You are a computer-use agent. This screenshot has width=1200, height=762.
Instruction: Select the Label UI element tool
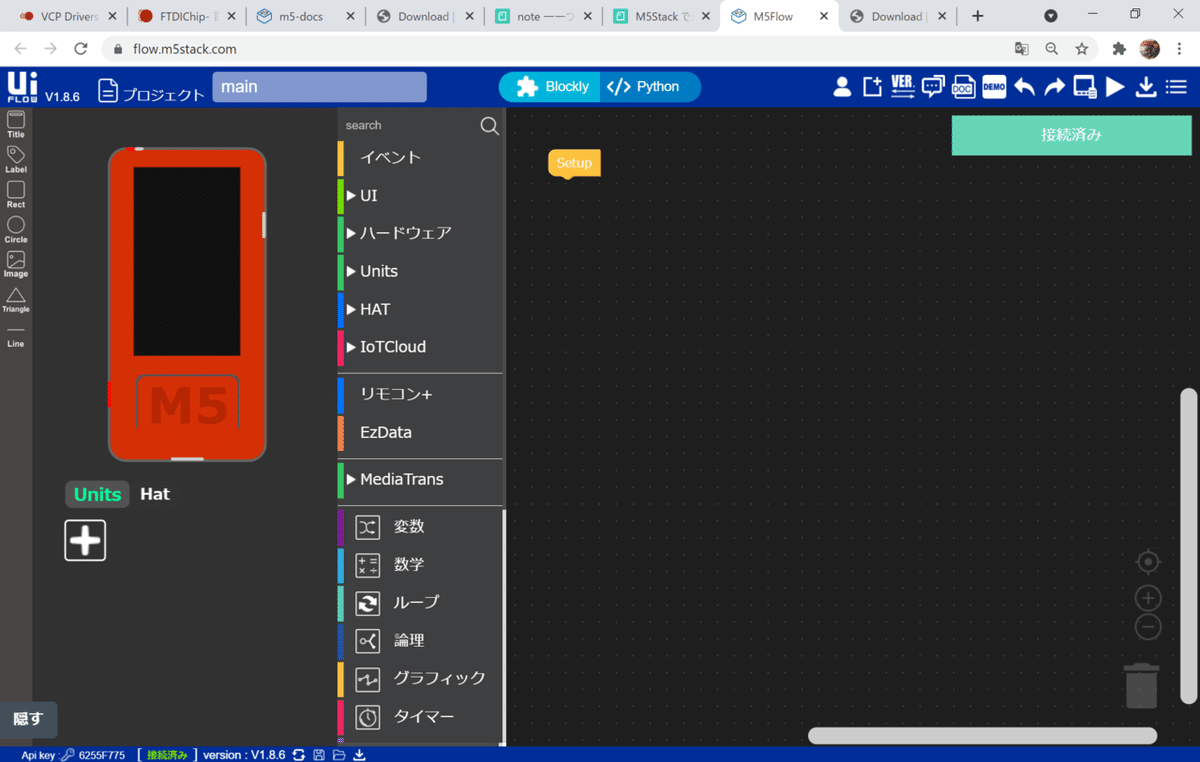click(16, 160)
